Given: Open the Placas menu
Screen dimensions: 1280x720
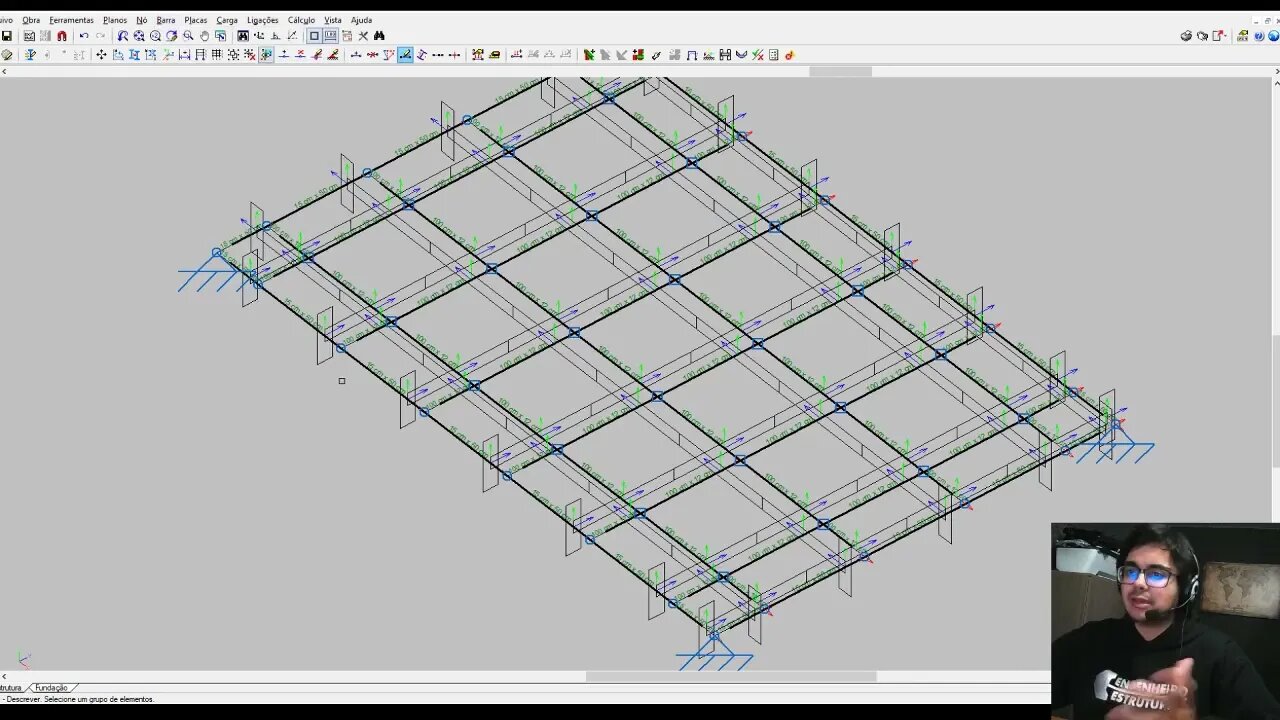Looking at the screenshot, I should point(196,20).
